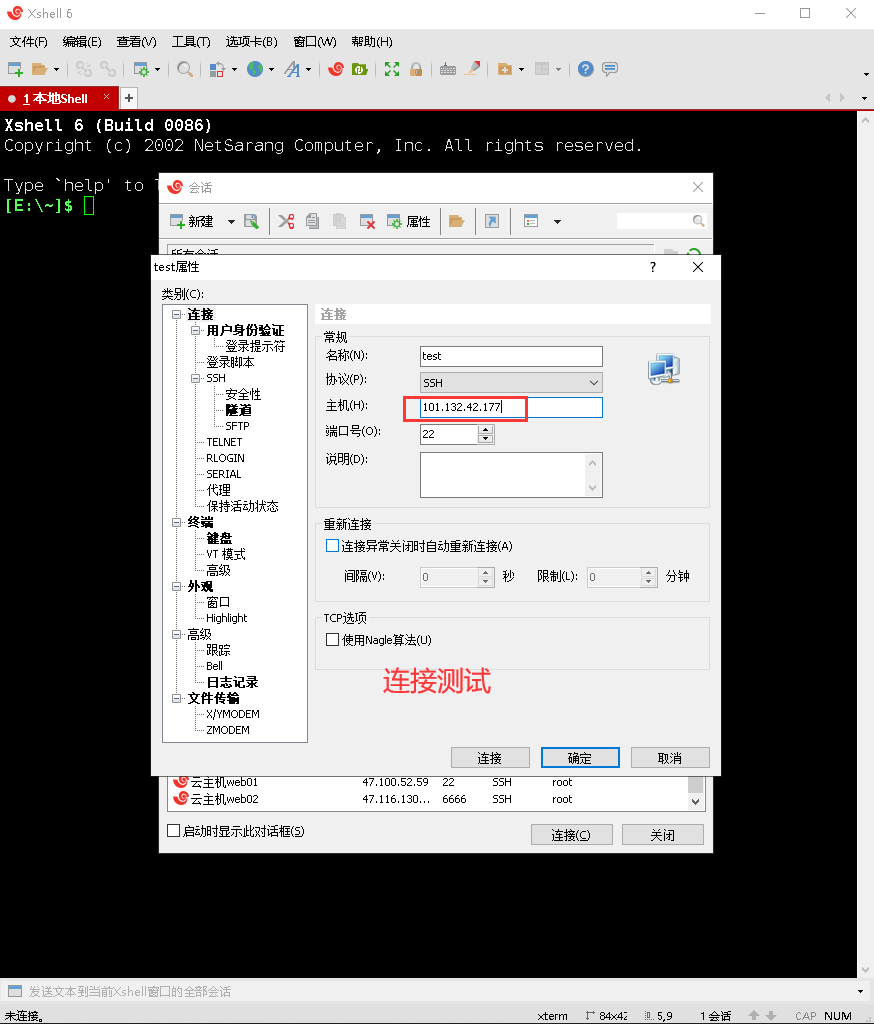Collapse the 外观 tree node
Image resolution: width=874 pixels, height=1024 pixels.
pyautogui.click(x=176, y=586)
